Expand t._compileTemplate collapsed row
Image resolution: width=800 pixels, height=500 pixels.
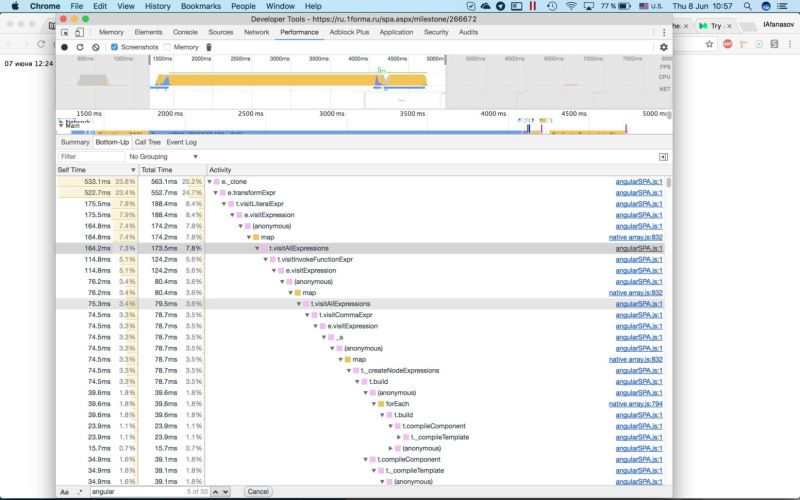point(399,437)
